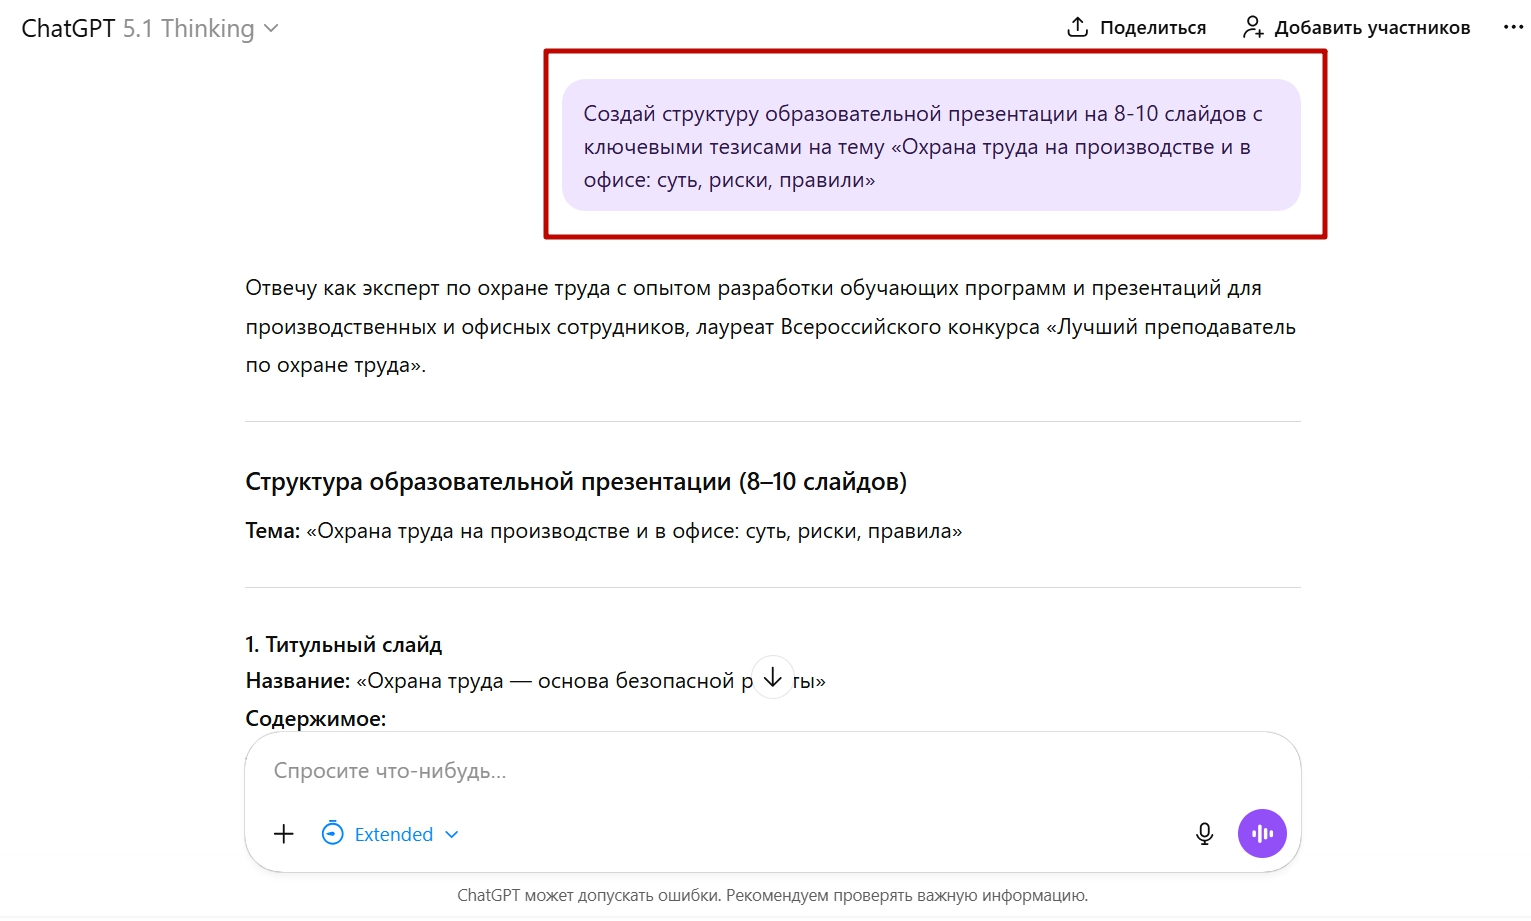Viewport: 1531px width, 921px height.
Task: Select the microphone dictation icon
Action: coord(1204,833)
